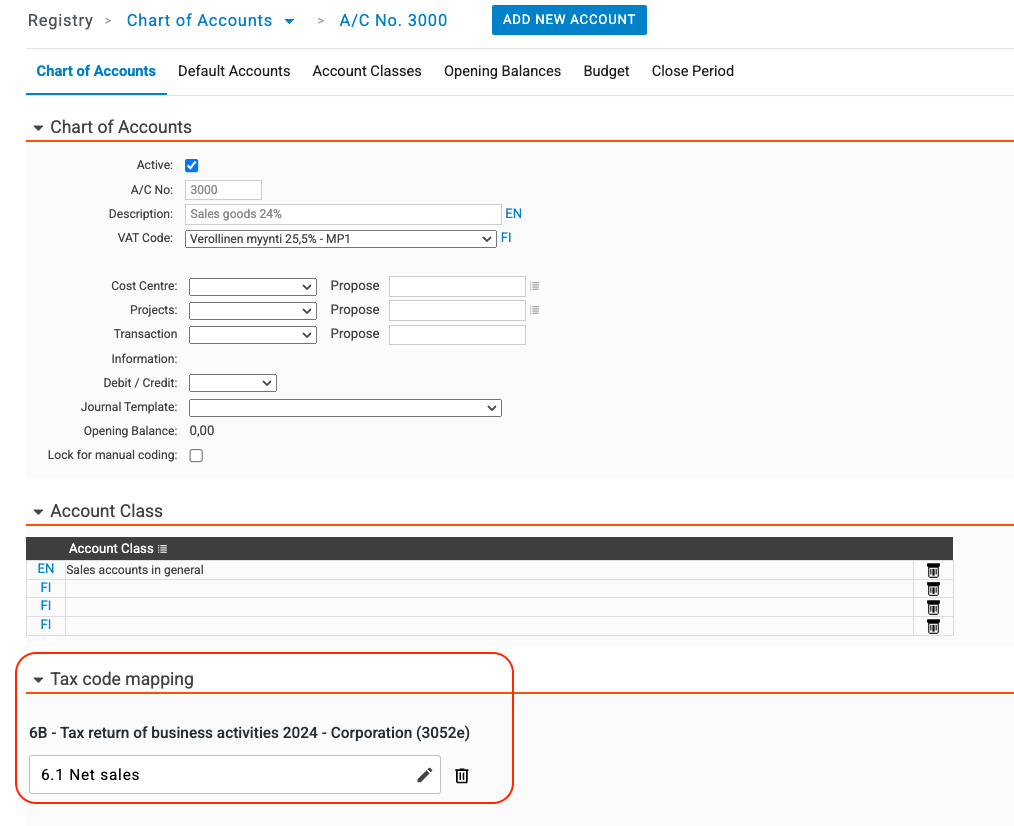1014x826 pixels.
Task: Delete the 6.1 Net sales tax code mapping
Action: [462, 775]
